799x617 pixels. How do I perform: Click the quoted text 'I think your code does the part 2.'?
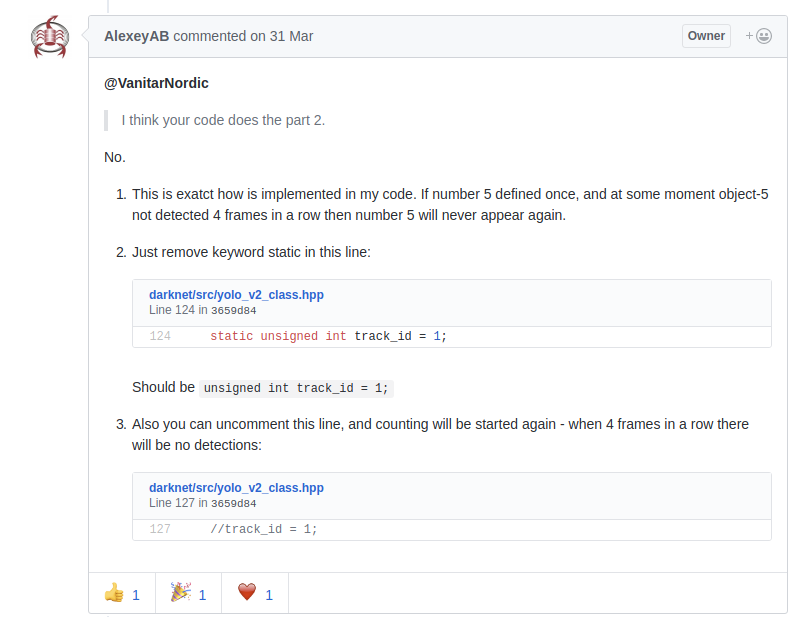click(x=223, y=120)
